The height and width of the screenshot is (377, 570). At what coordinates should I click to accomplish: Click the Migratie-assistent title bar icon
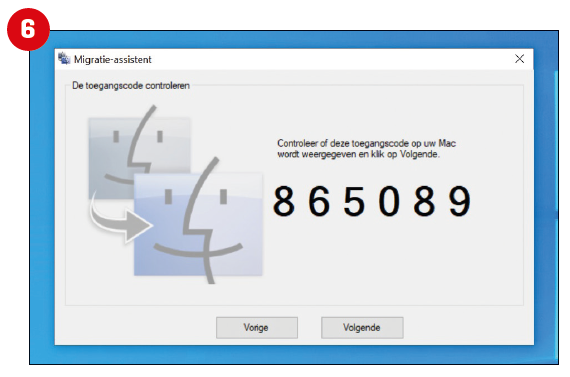click(x=64, y=59)
